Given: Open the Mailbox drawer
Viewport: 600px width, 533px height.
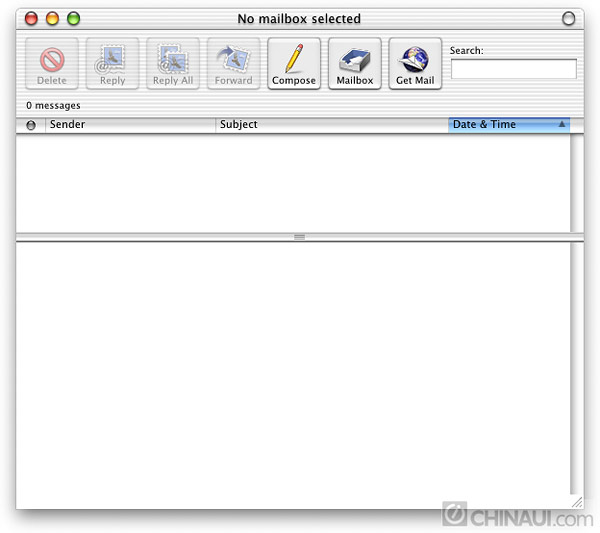Looking at the screenshot, I should 354,64.
